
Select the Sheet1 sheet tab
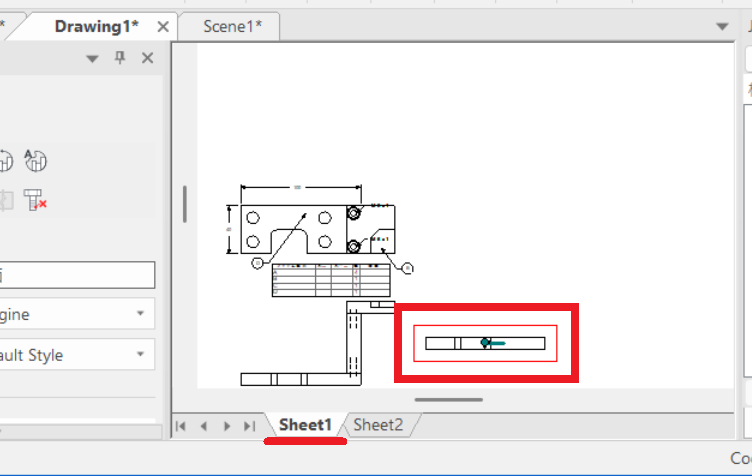[305, 425]
